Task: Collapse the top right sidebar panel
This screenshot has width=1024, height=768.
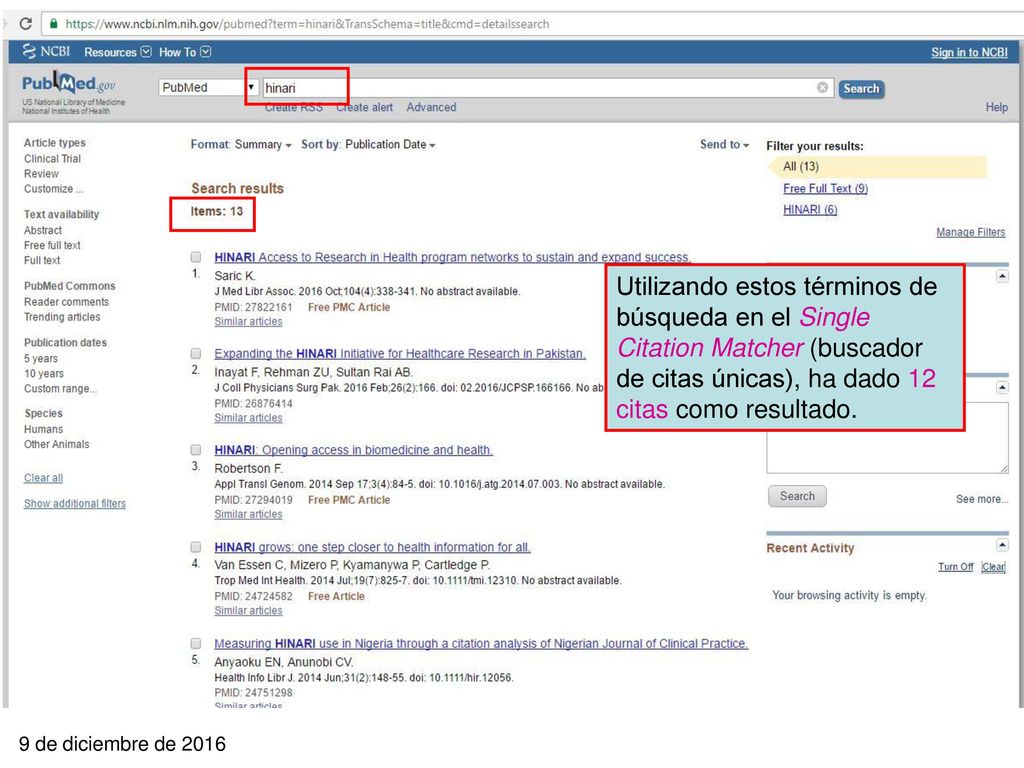Action: [x=1002, y=276]
